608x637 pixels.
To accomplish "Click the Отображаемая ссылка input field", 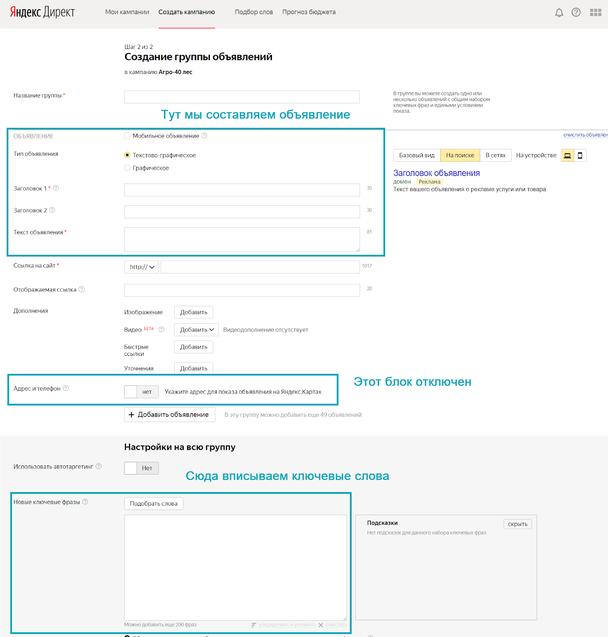I will 242,290.
